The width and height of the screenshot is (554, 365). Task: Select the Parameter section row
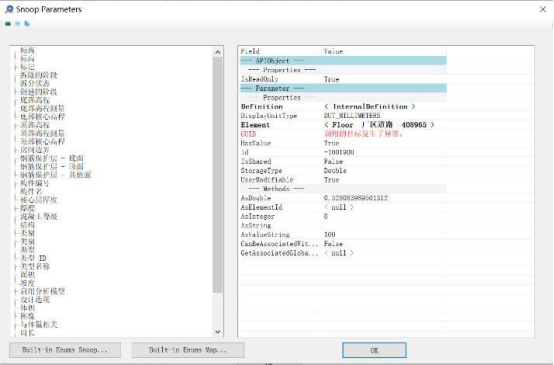point(343,88)
